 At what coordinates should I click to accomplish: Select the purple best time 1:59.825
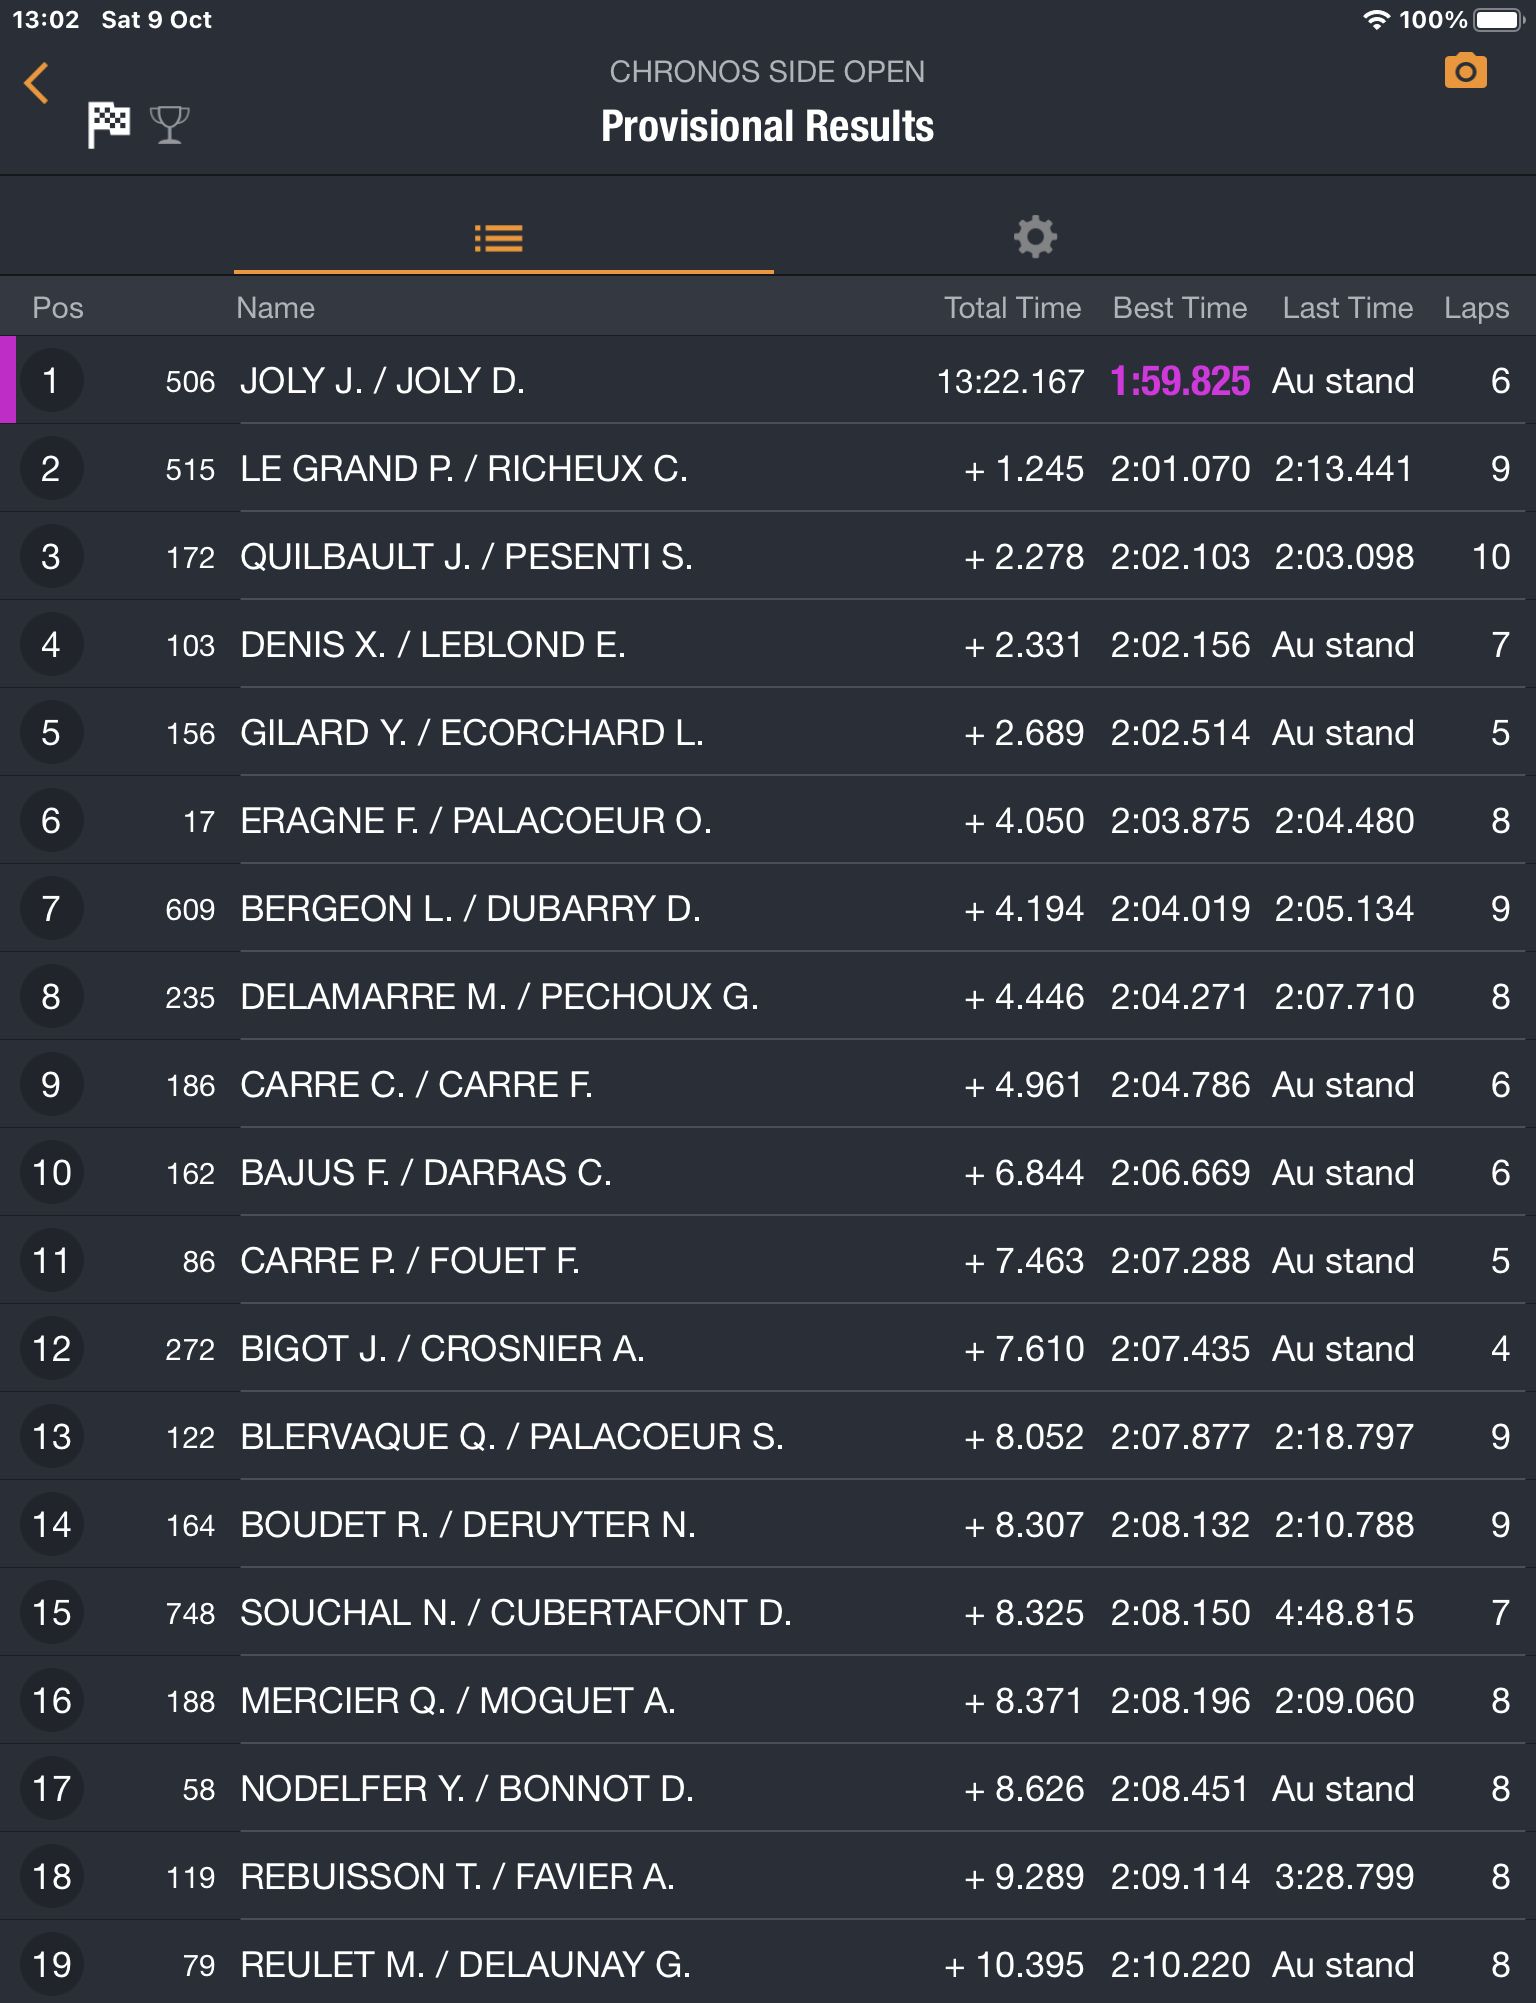1180,381
